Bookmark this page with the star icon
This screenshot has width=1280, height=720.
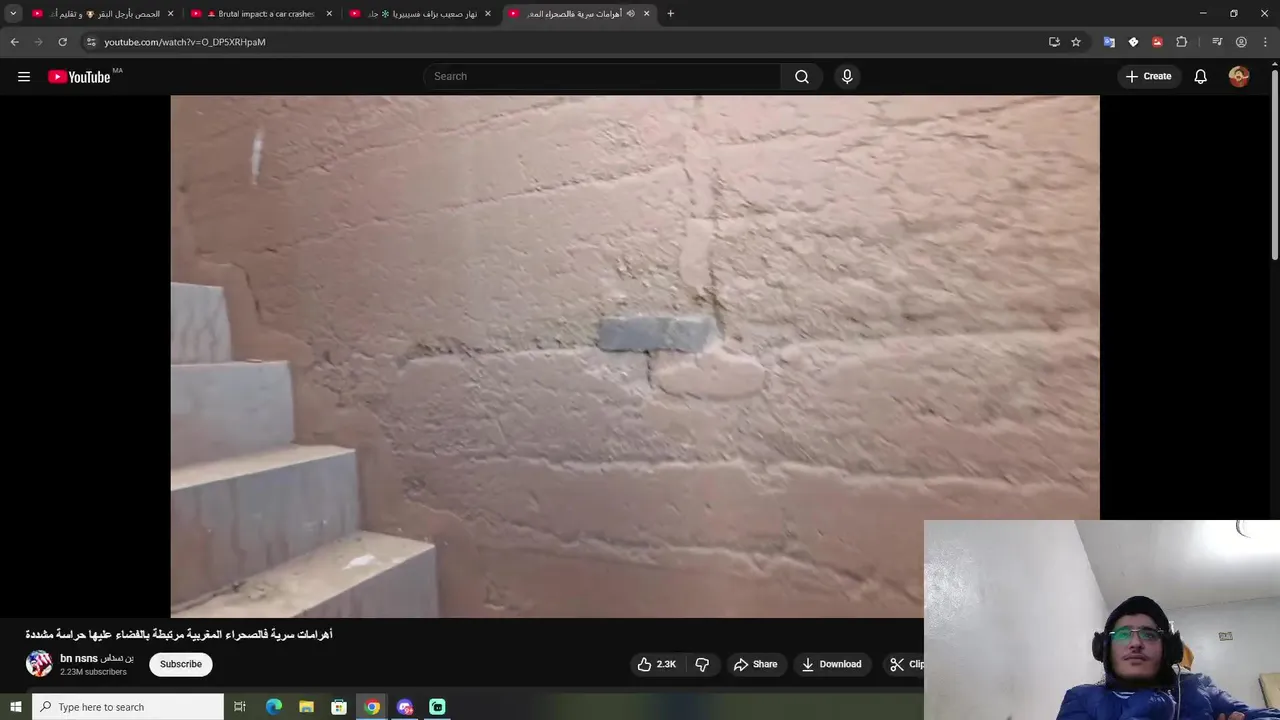1076,42
